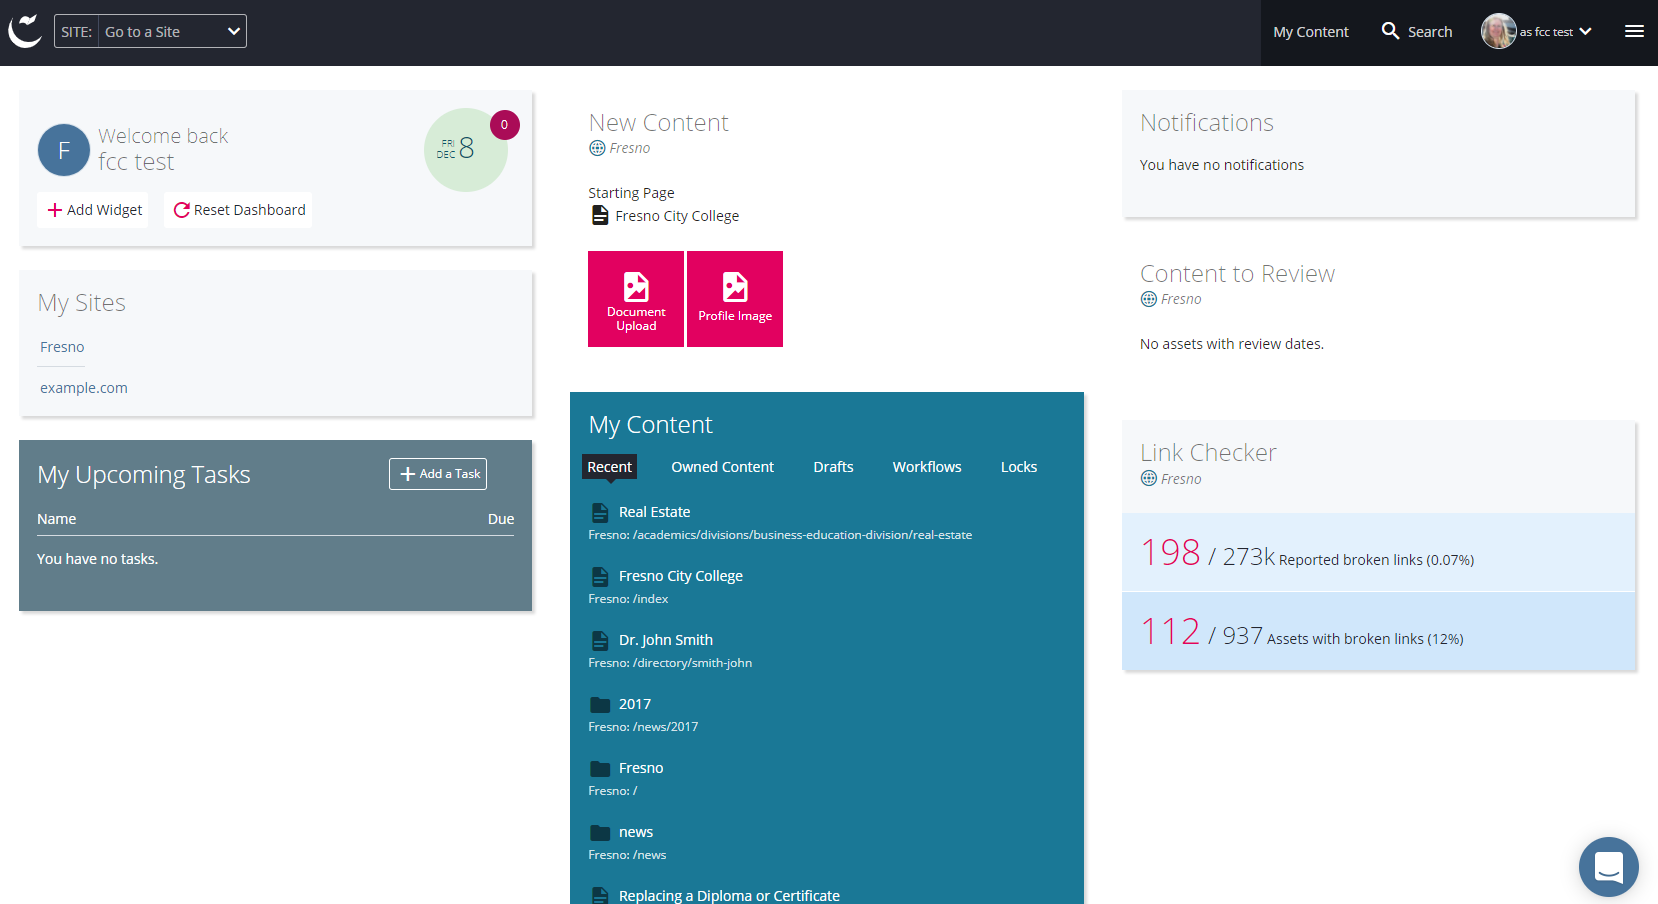Open the chat support widget
The width and height of the screenshot is (1658, 904).
1608,867
